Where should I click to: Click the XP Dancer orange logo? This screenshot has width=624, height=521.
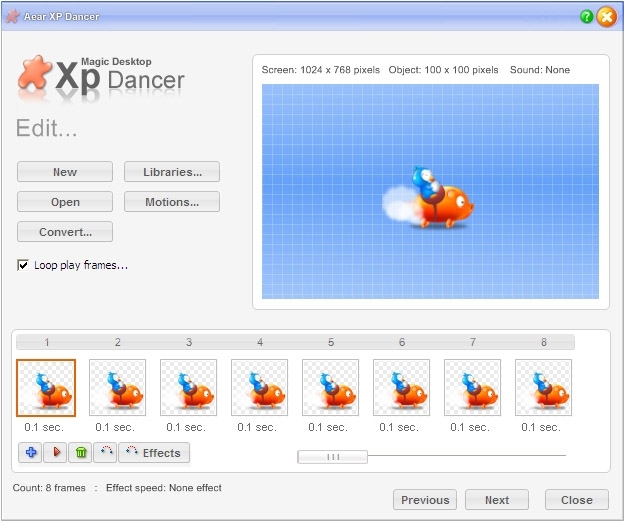35,72
